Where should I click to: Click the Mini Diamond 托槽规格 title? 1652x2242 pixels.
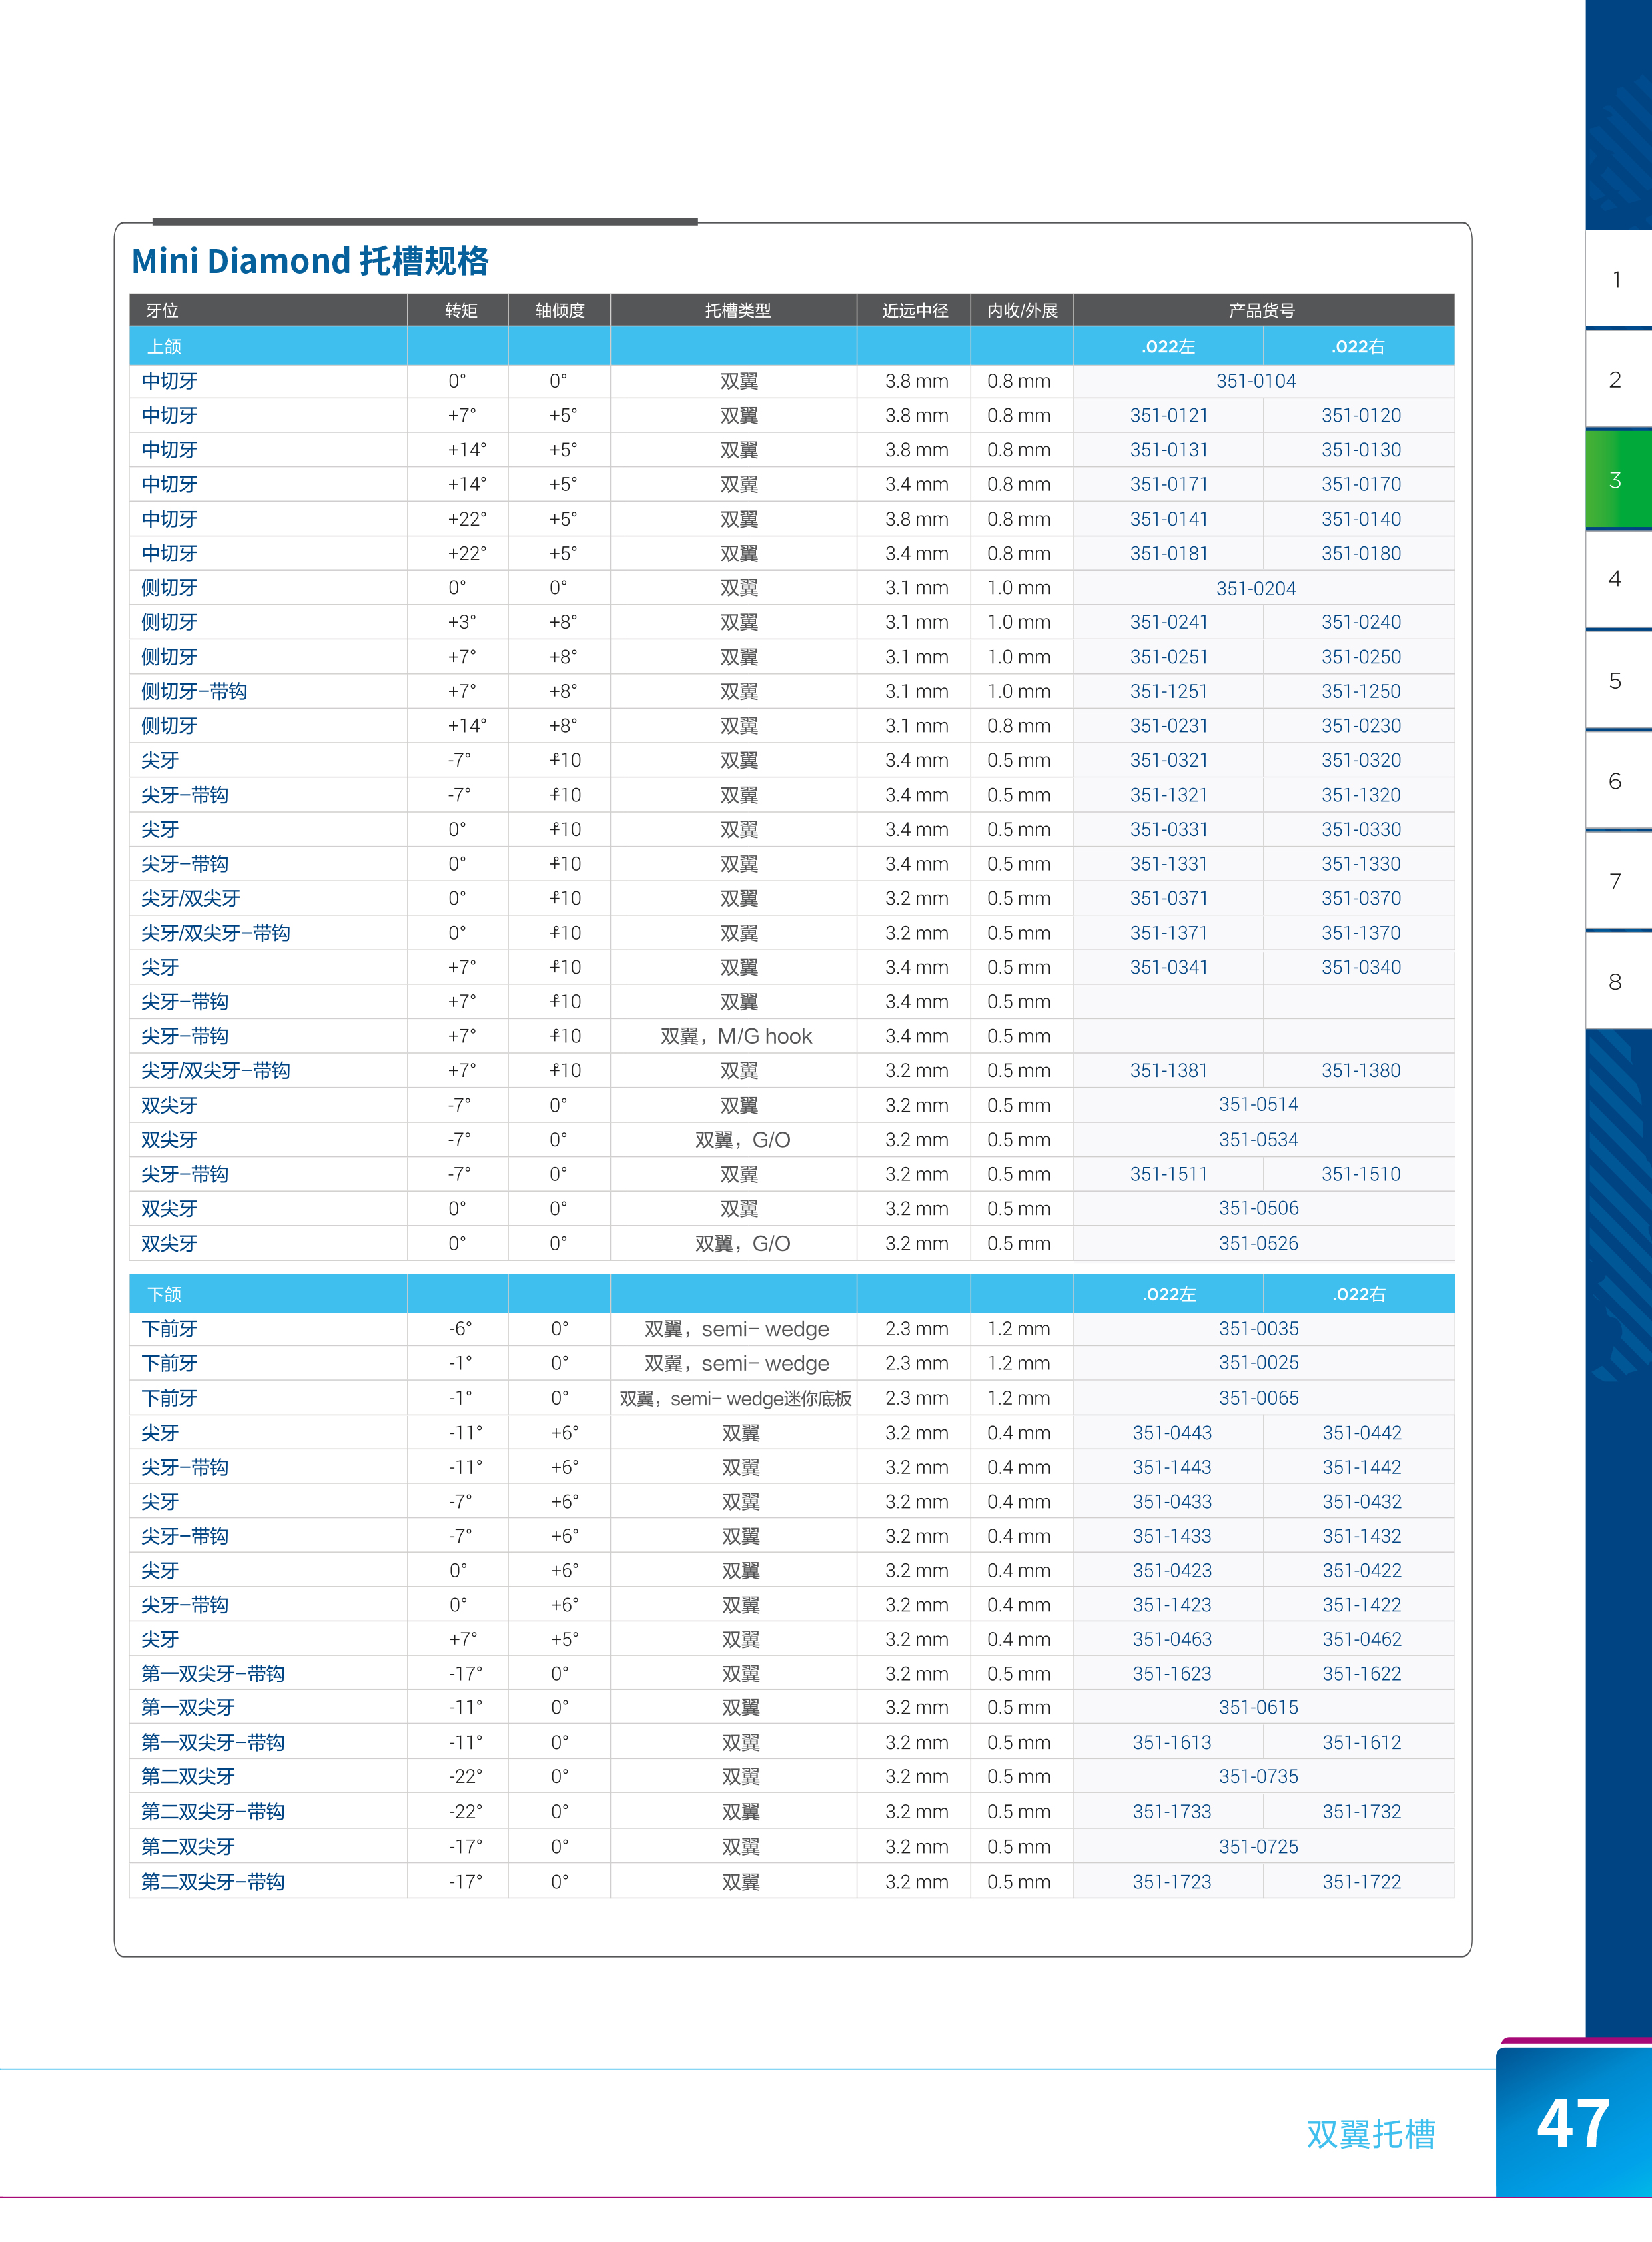tap(310, 261)
